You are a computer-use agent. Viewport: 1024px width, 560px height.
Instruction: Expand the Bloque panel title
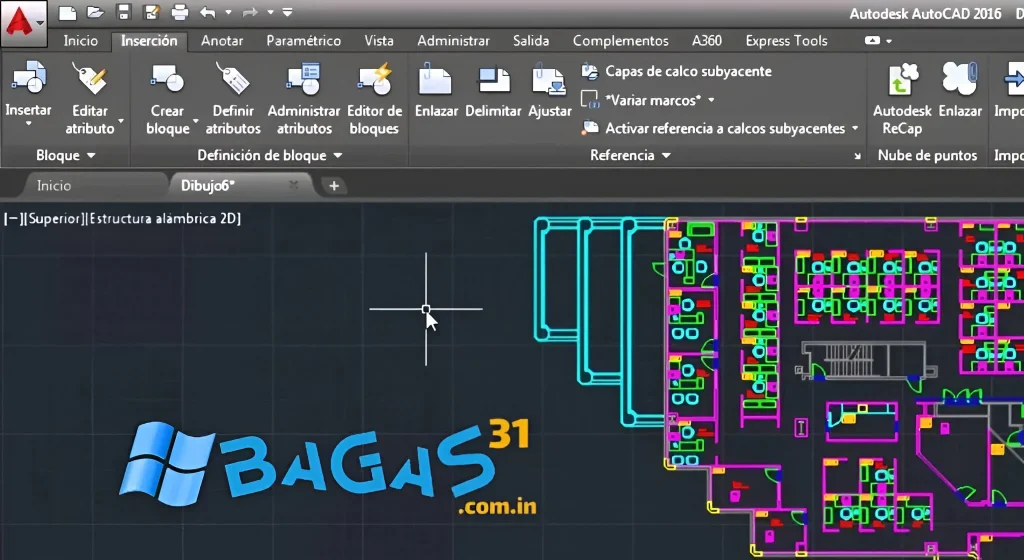65,155
